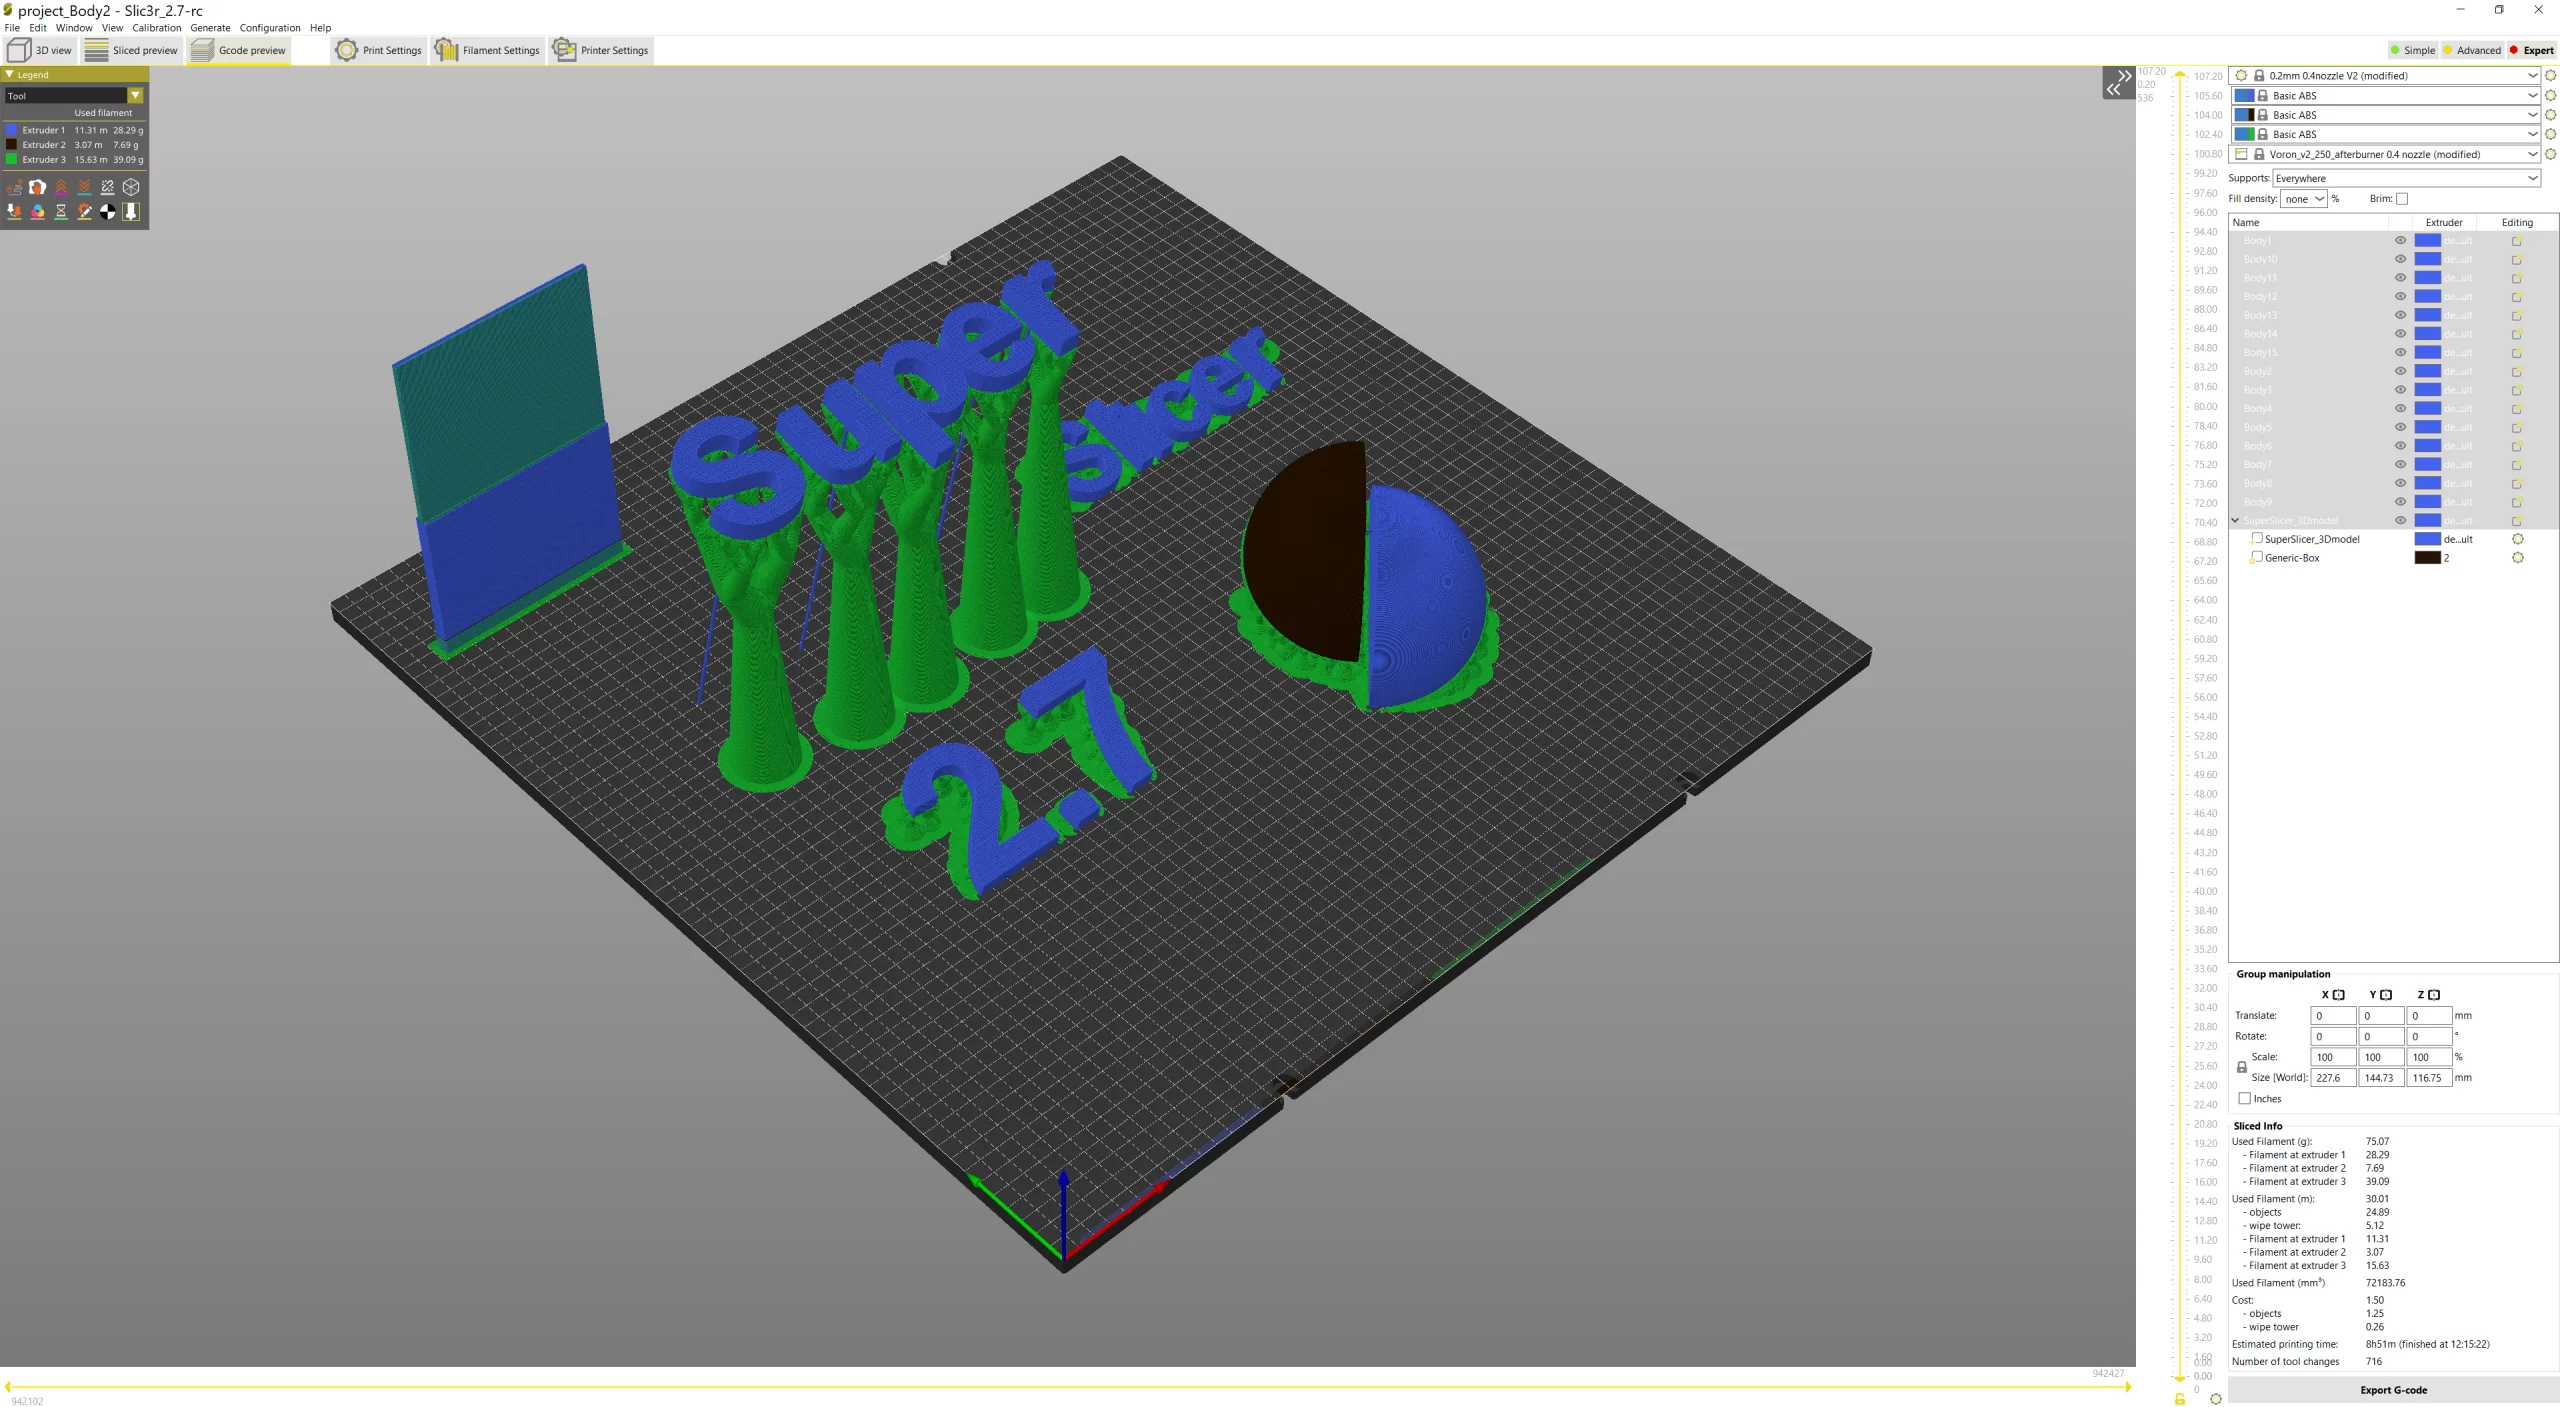2560x1407 pixels.
Task: Toggle travel moves visibility in legend
Action: pos(14,187)
